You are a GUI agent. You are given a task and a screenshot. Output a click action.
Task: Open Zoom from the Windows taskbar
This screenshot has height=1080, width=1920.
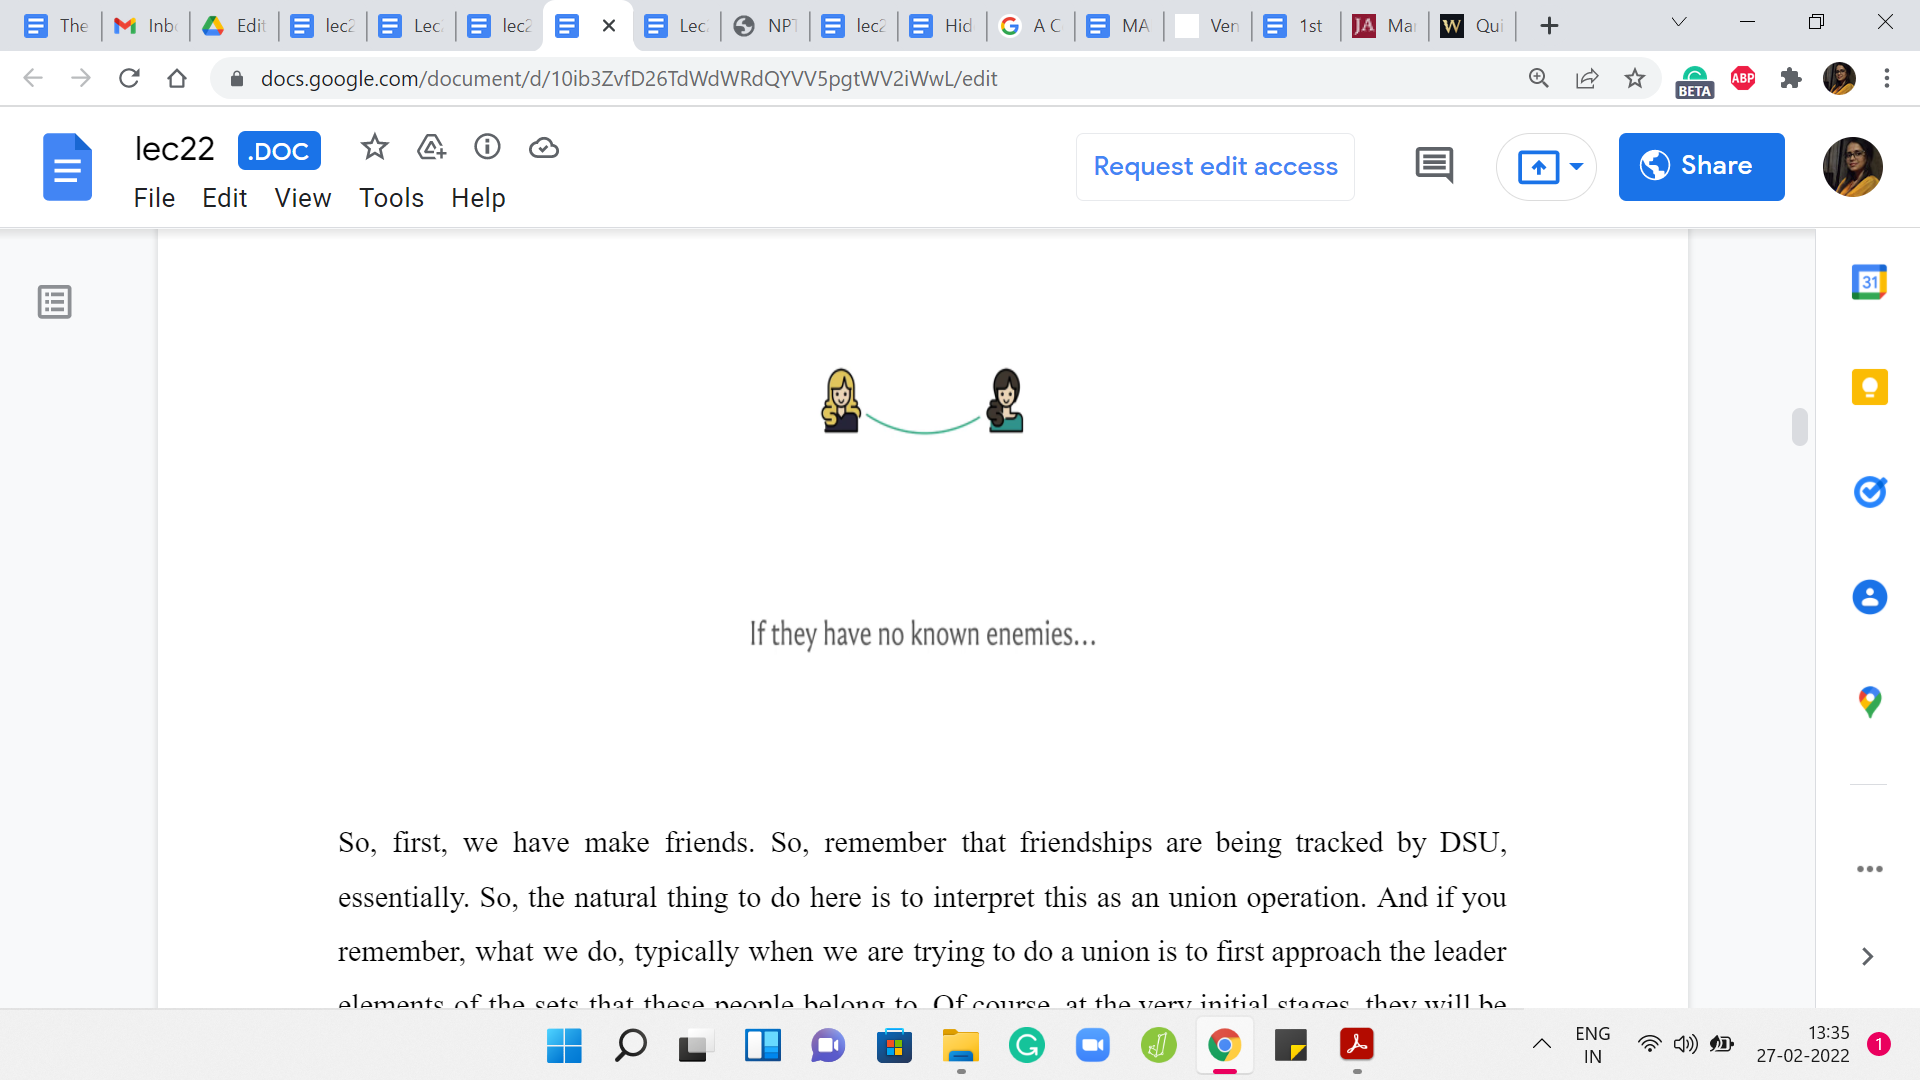(x=1092, y=1046)
